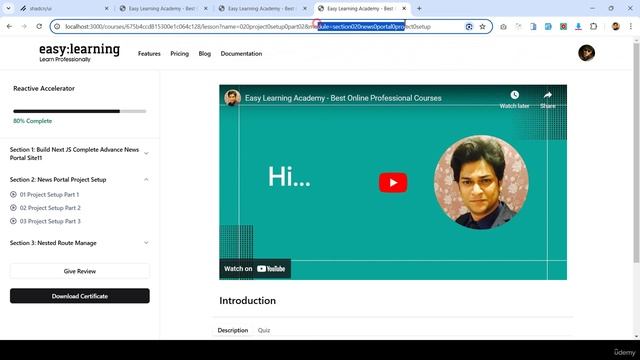Bookmark this page with the star icon
Image resolution: width=640 pixels, height=360 pixels.
tap(482, 27)
